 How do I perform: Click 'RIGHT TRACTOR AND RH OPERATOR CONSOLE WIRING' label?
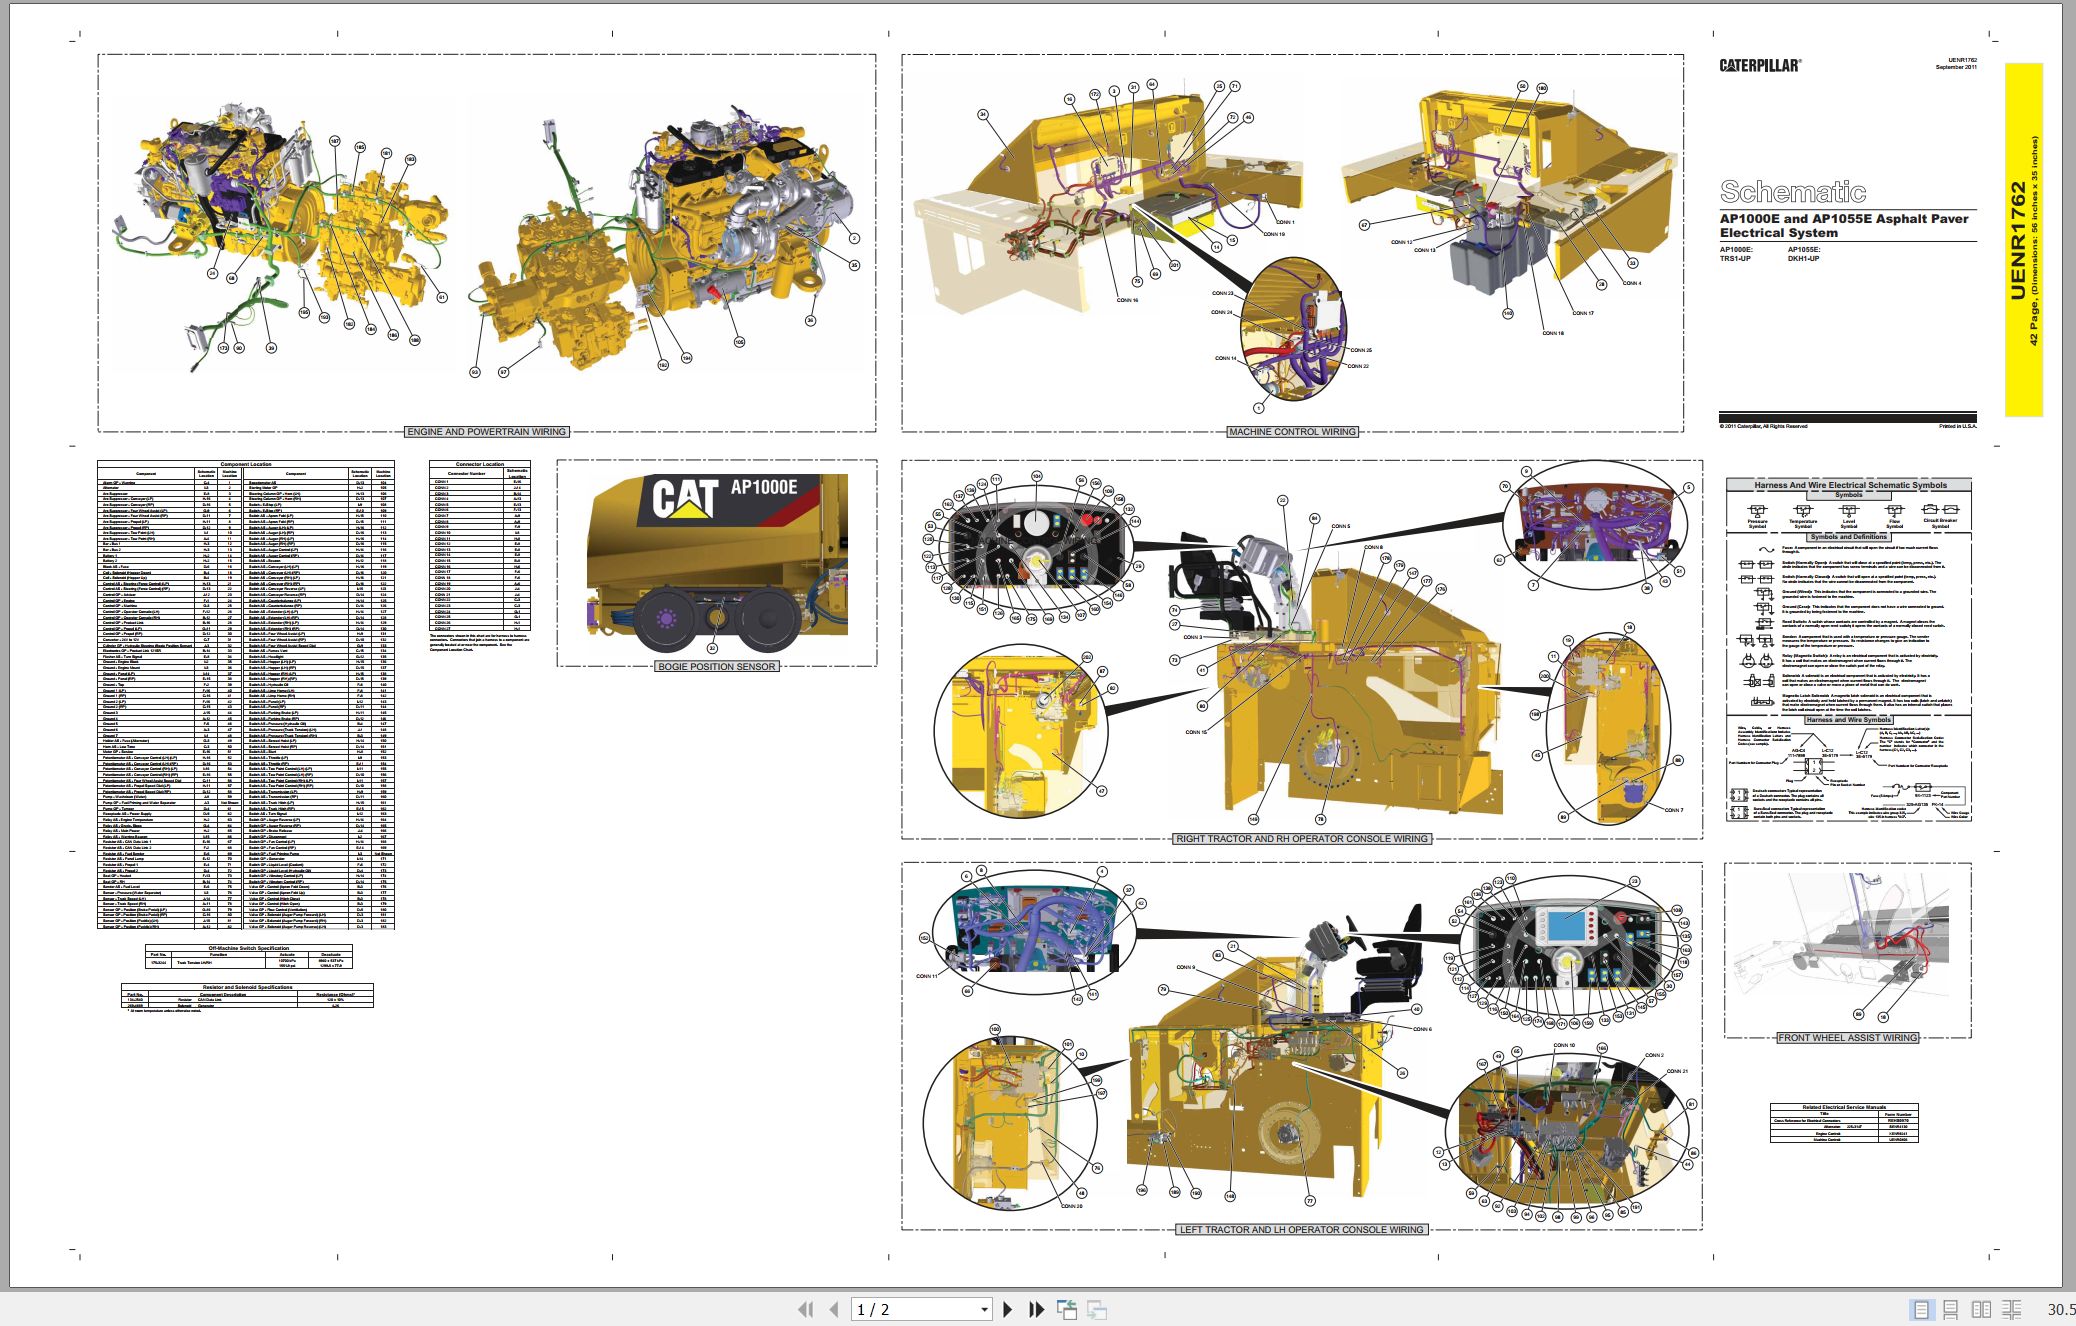pyautogui.click(x=1301, y=838)
